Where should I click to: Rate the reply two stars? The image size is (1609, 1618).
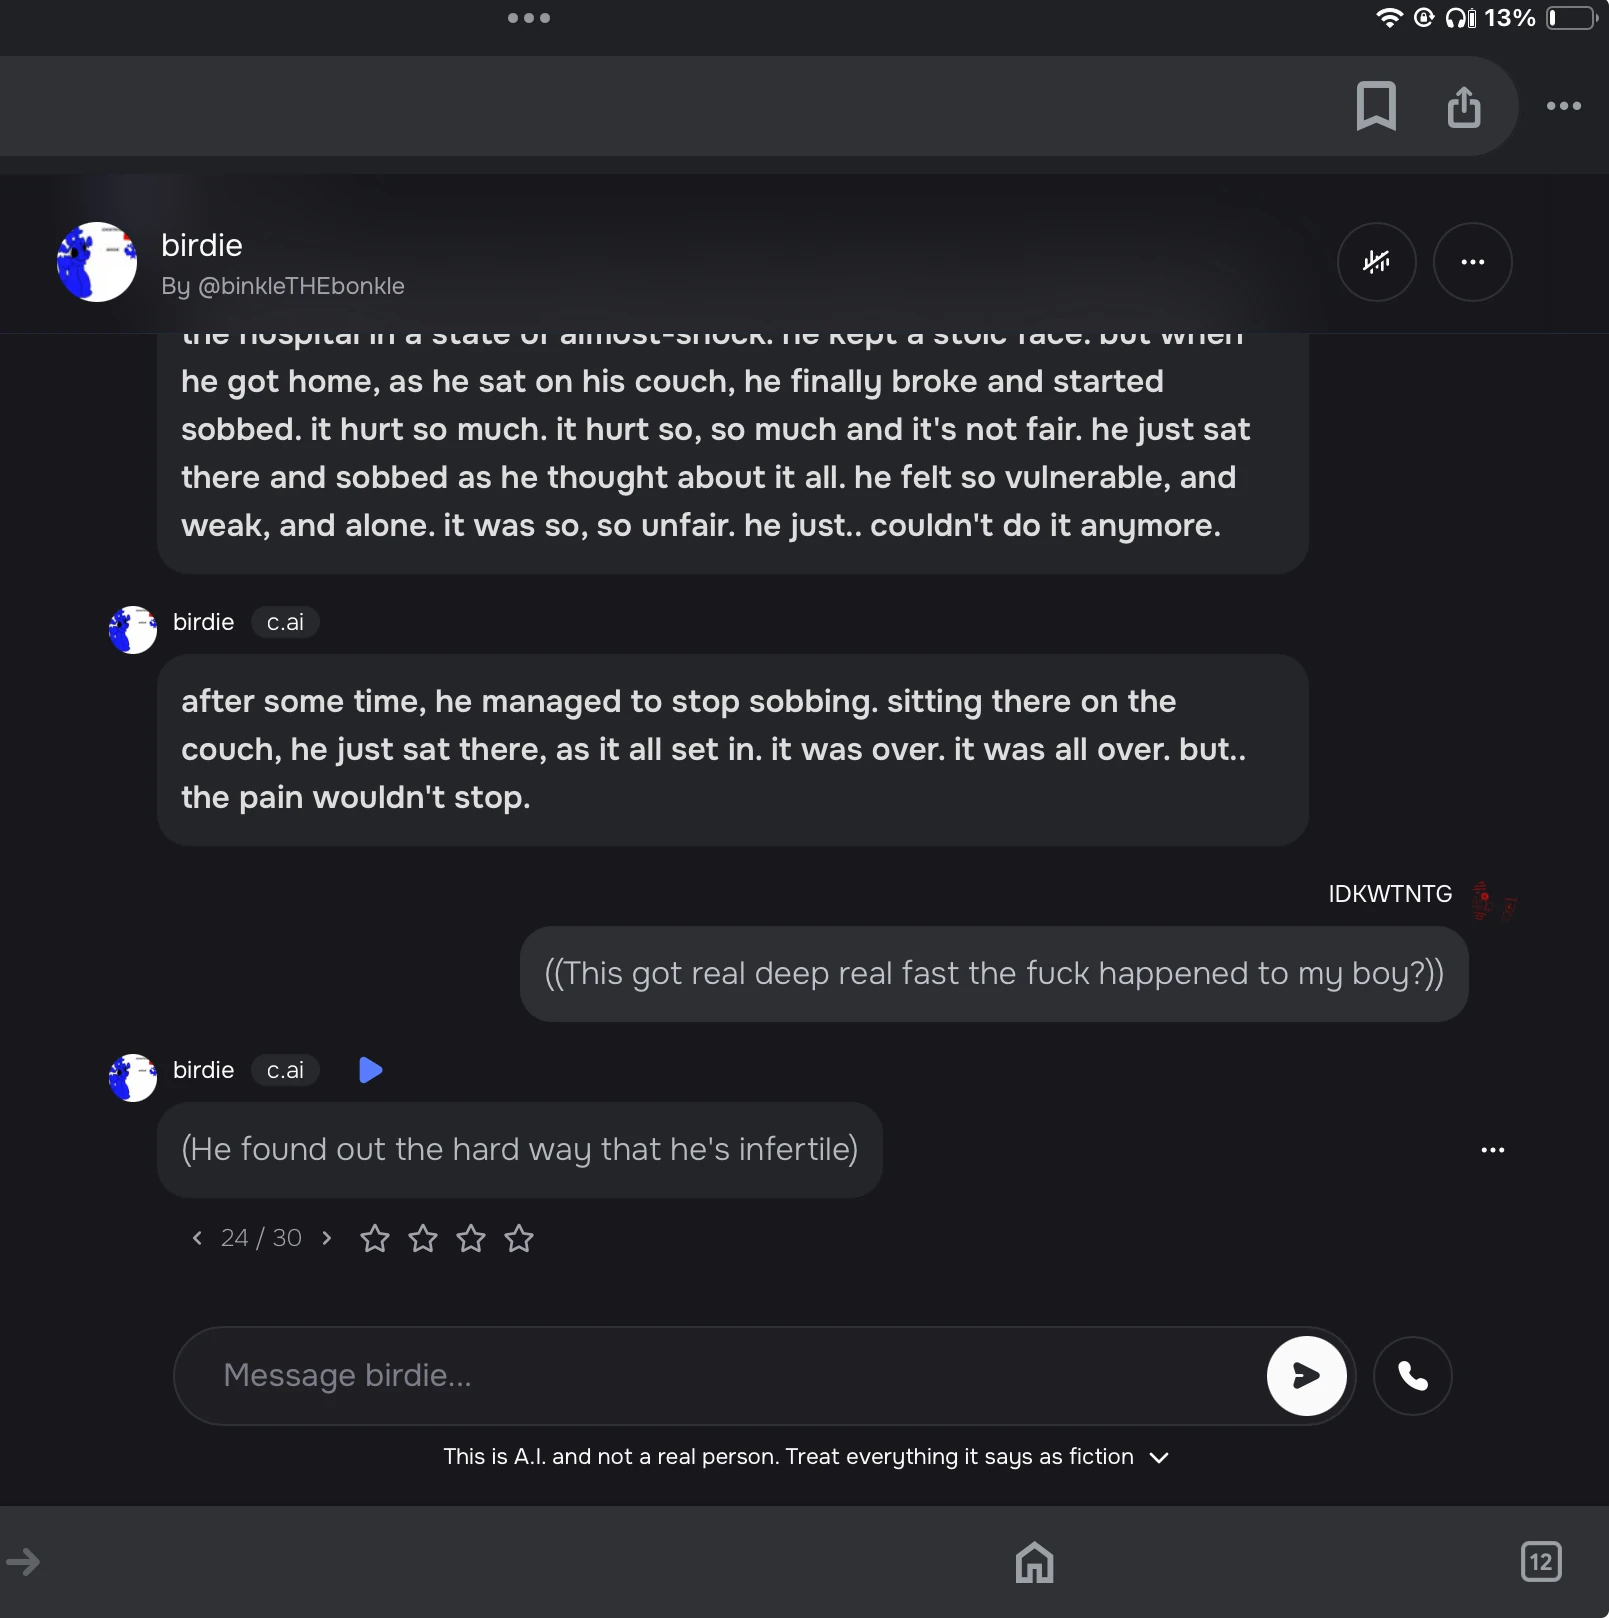coord(423,1239)
